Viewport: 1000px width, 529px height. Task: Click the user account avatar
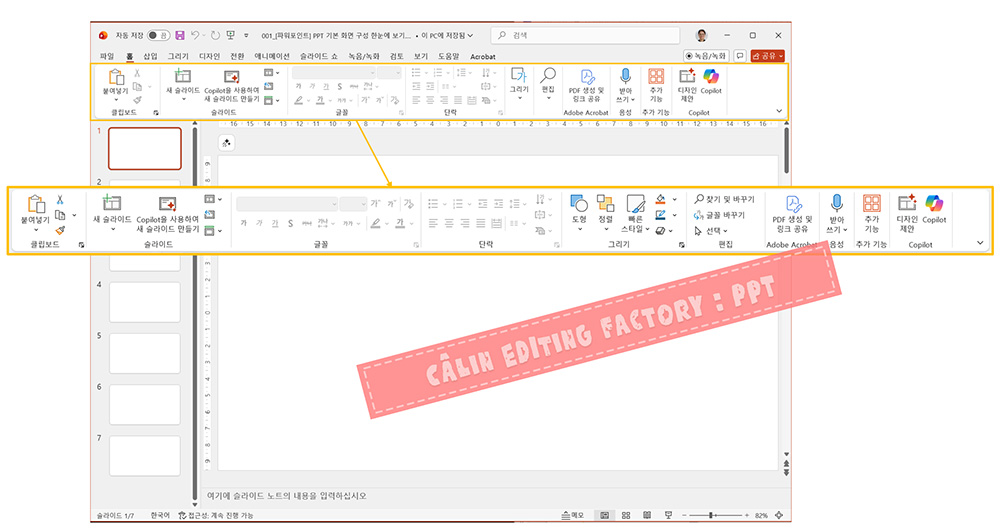click(x=702, y=35)
